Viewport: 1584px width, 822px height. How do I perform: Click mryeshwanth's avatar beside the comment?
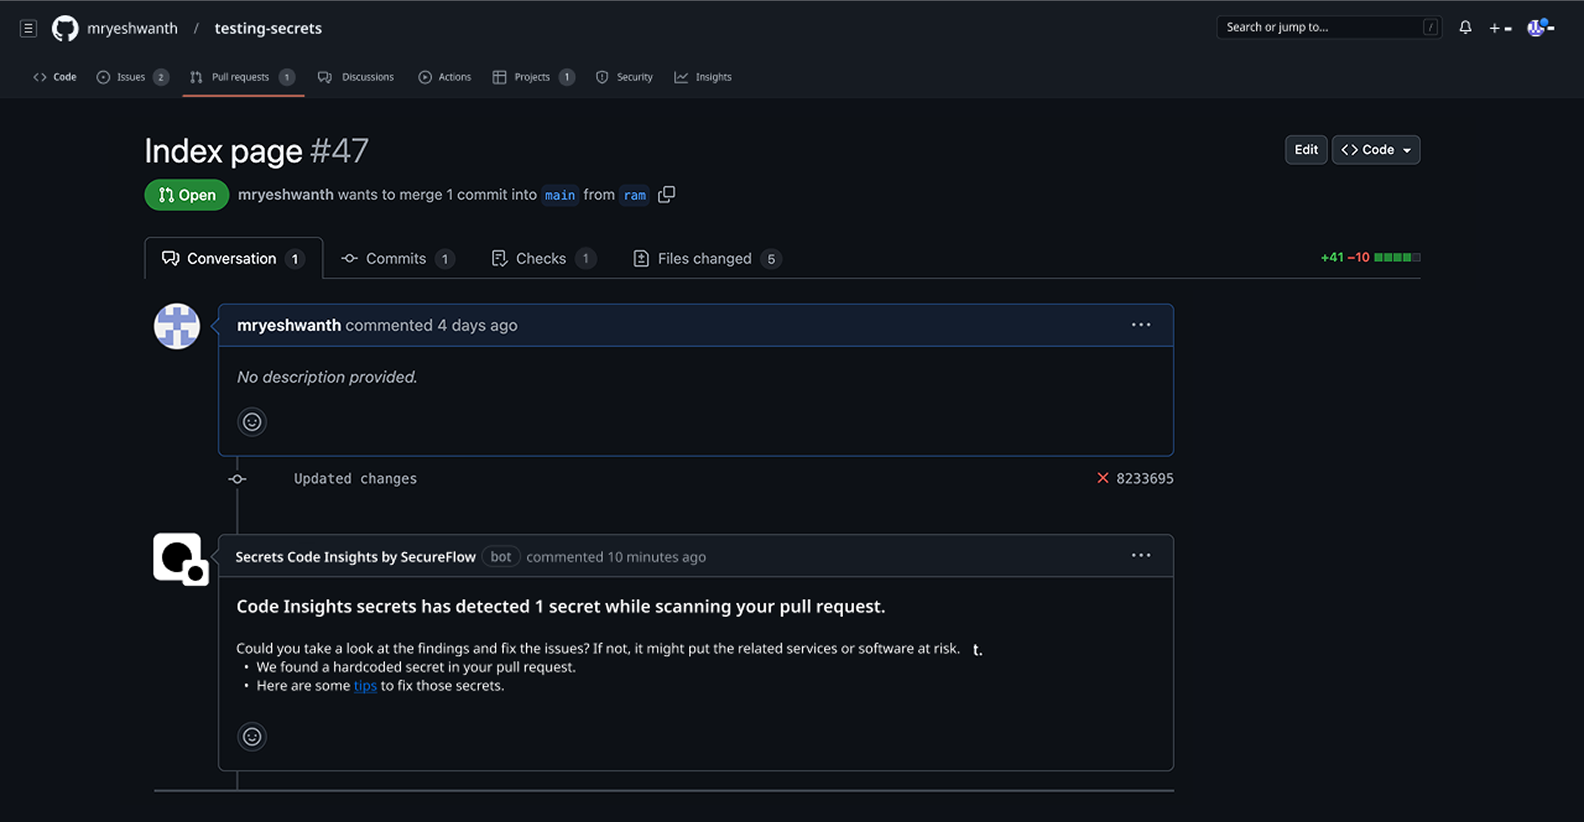[177, 326]
